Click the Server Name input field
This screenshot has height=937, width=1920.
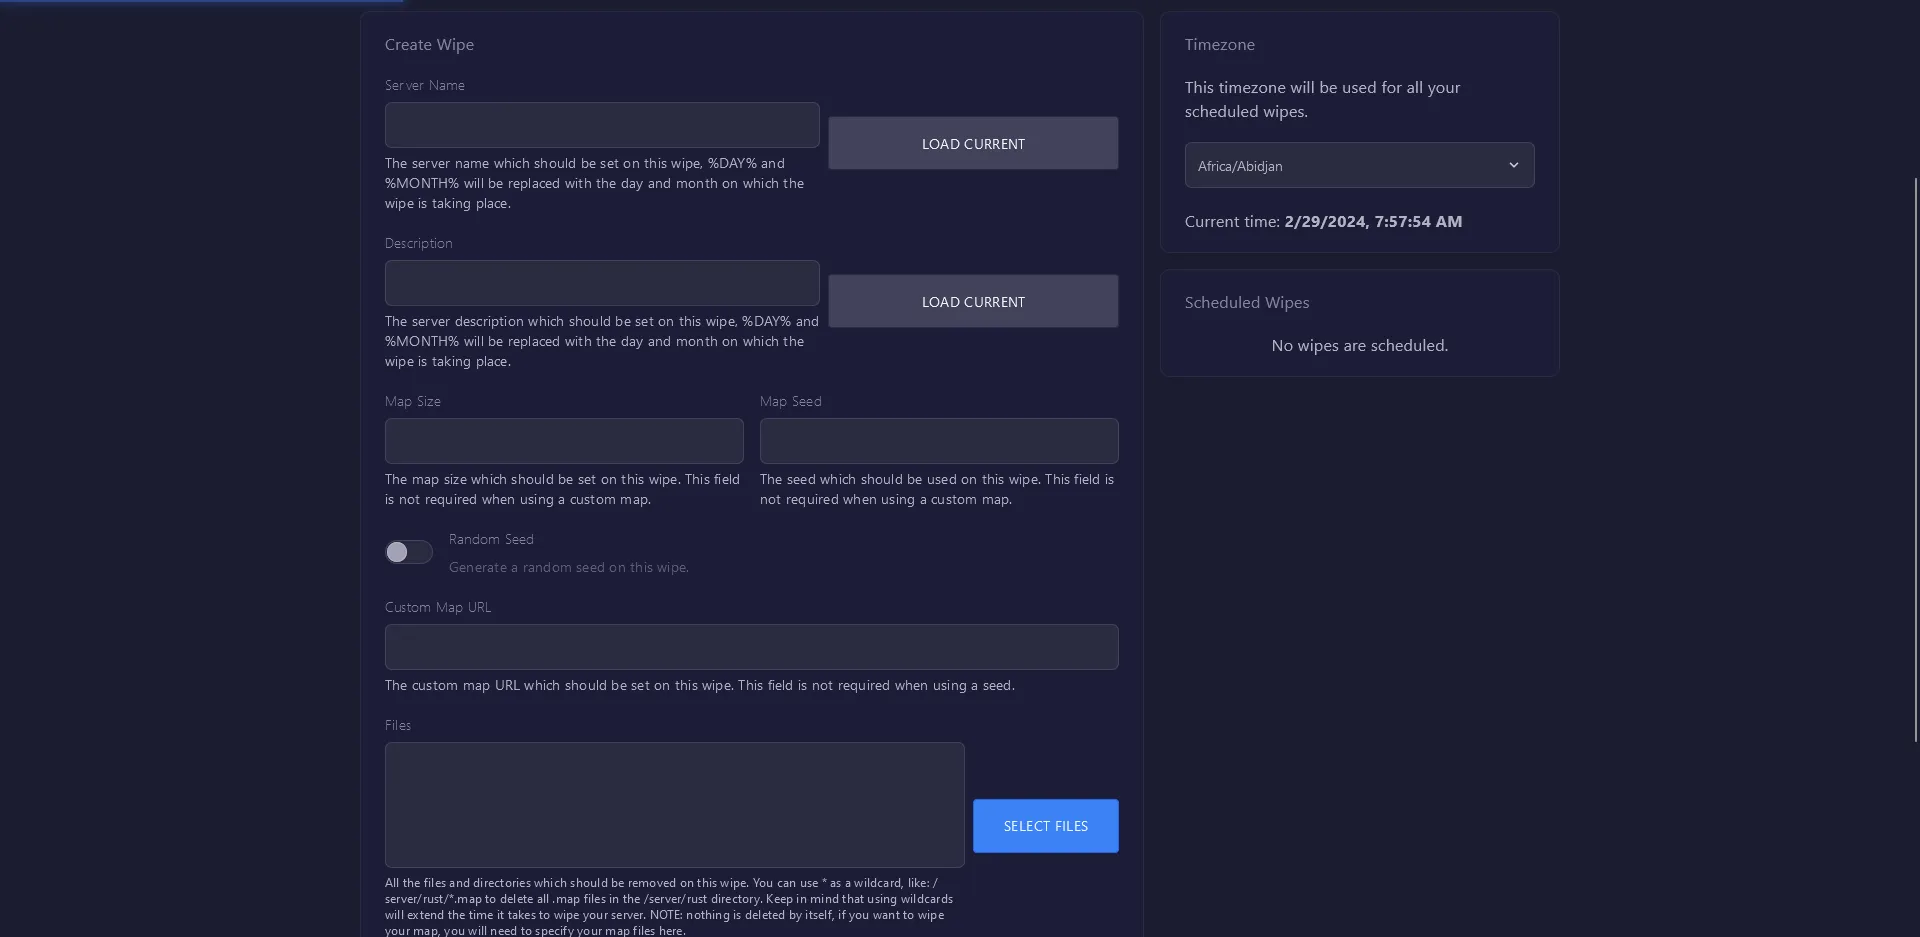click(602, 125)
